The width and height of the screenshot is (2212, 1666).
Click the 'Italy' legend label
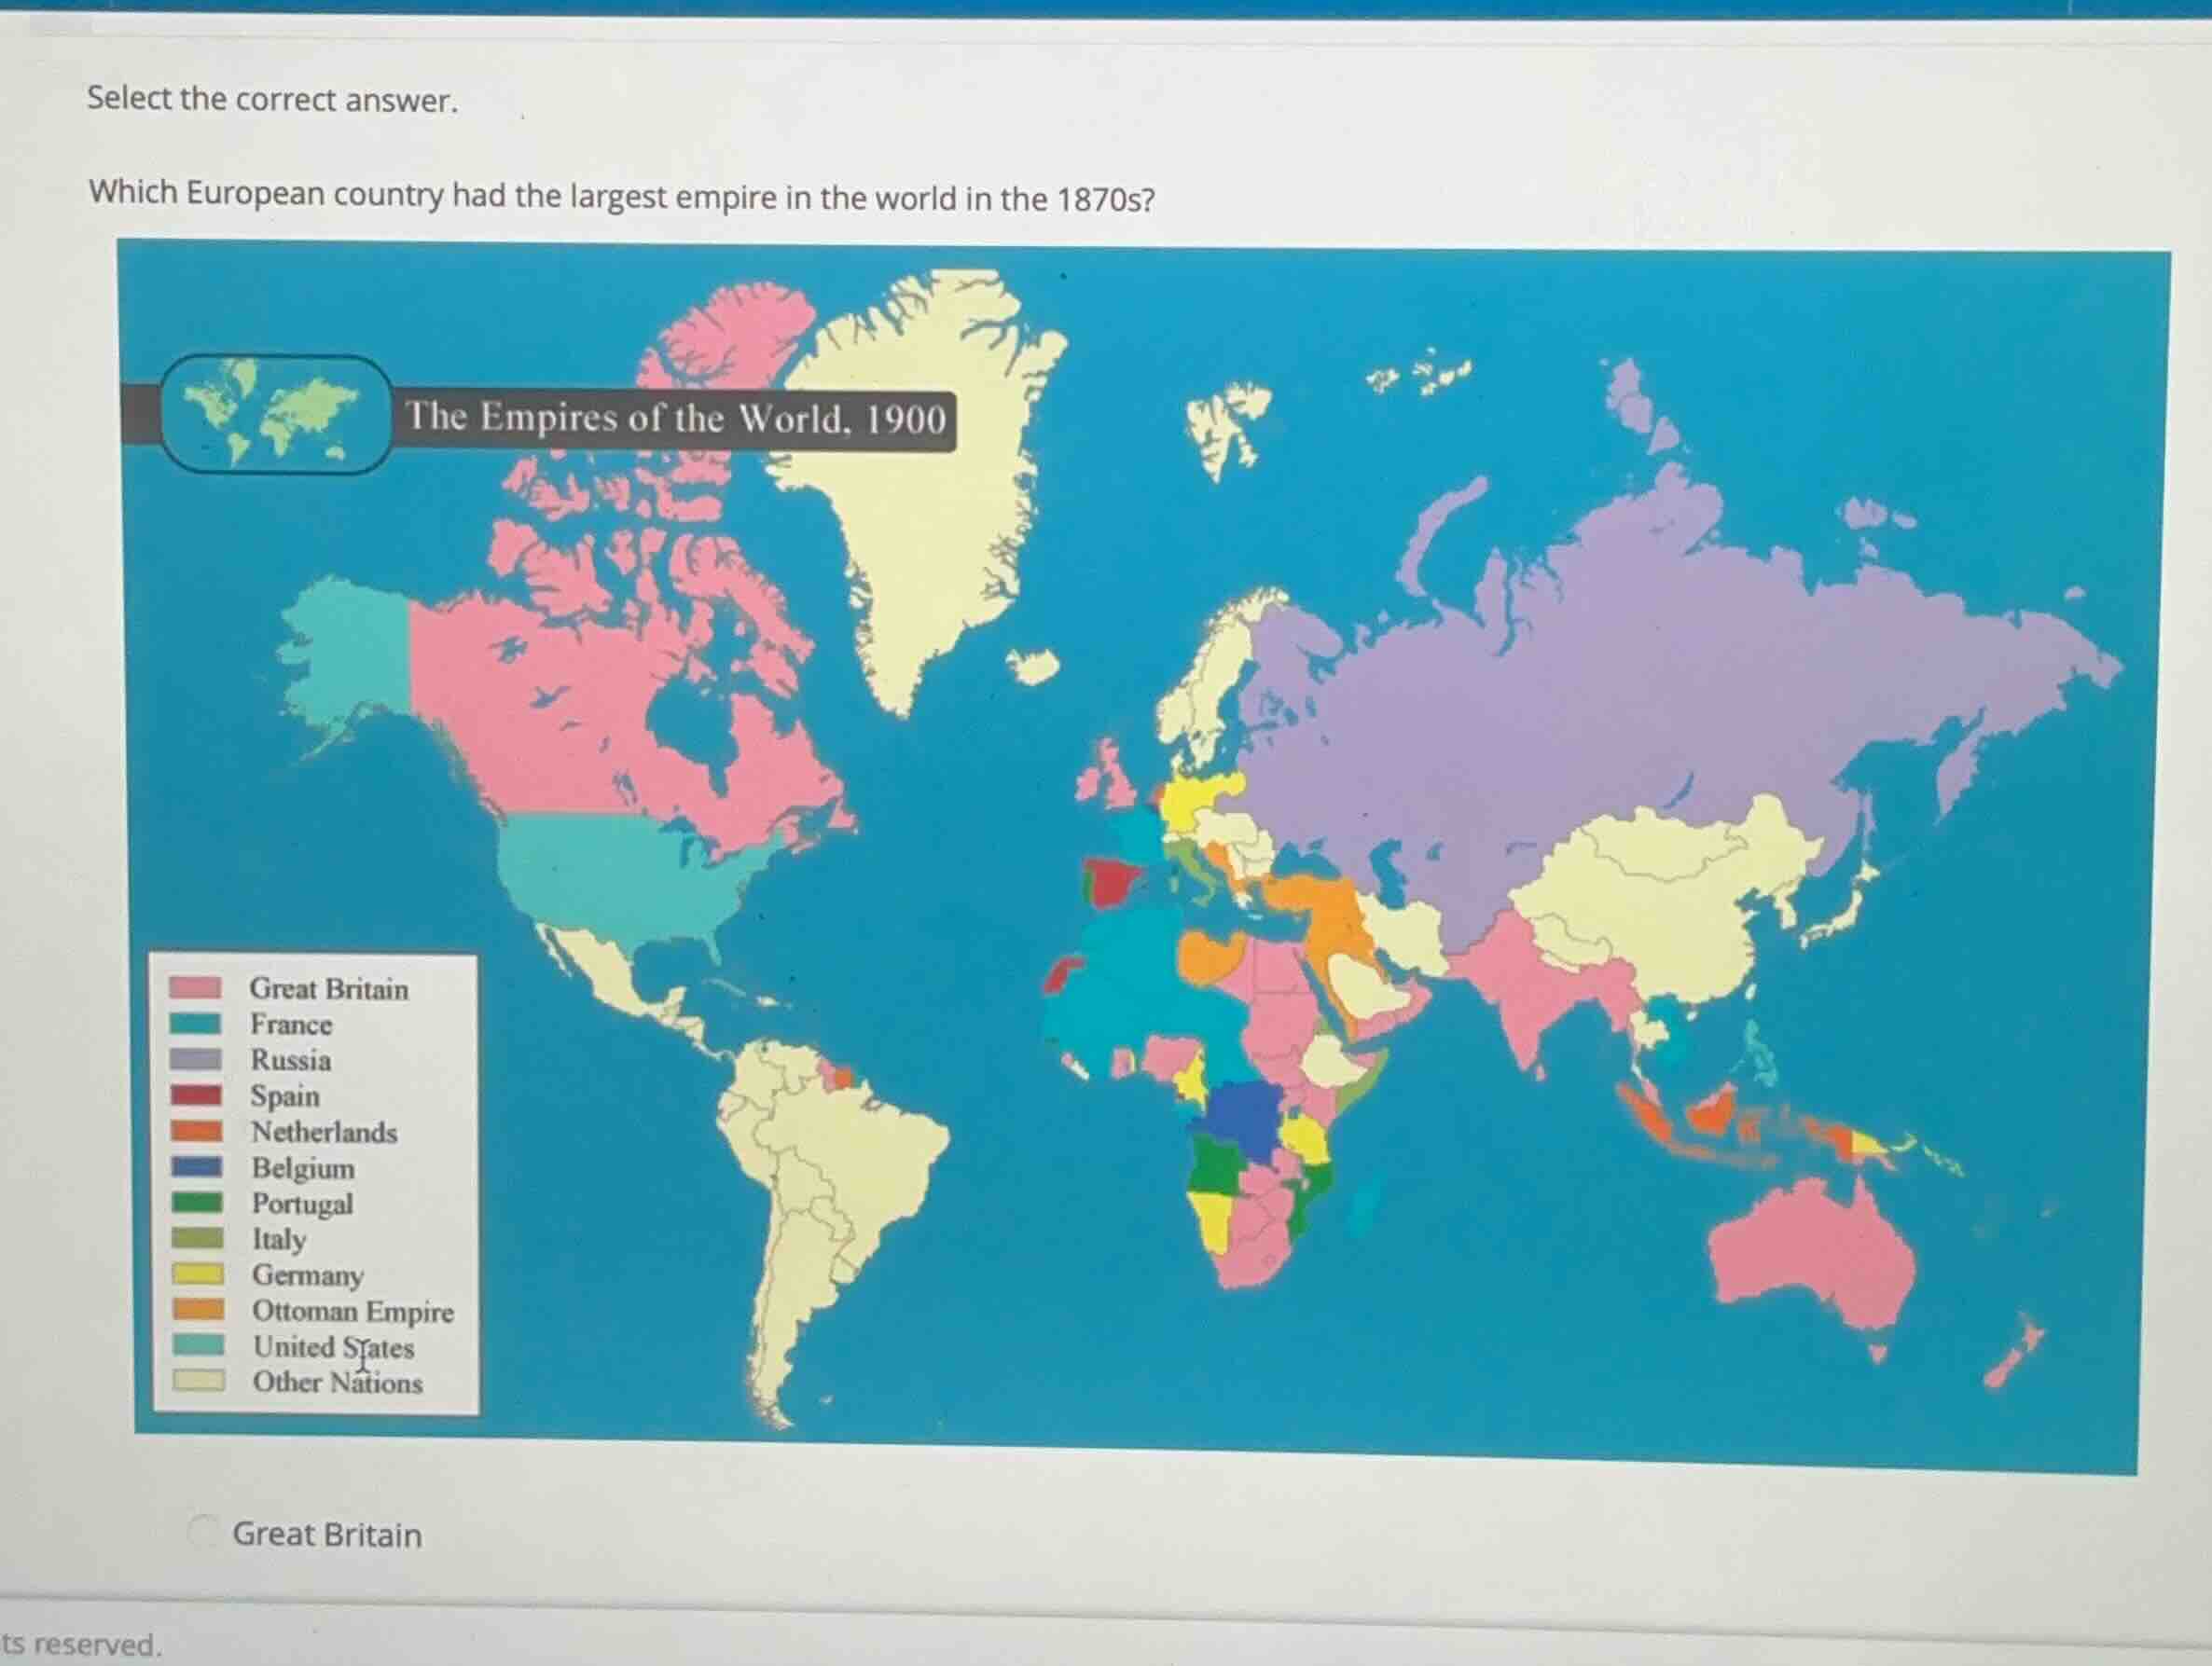point(279,1239)
